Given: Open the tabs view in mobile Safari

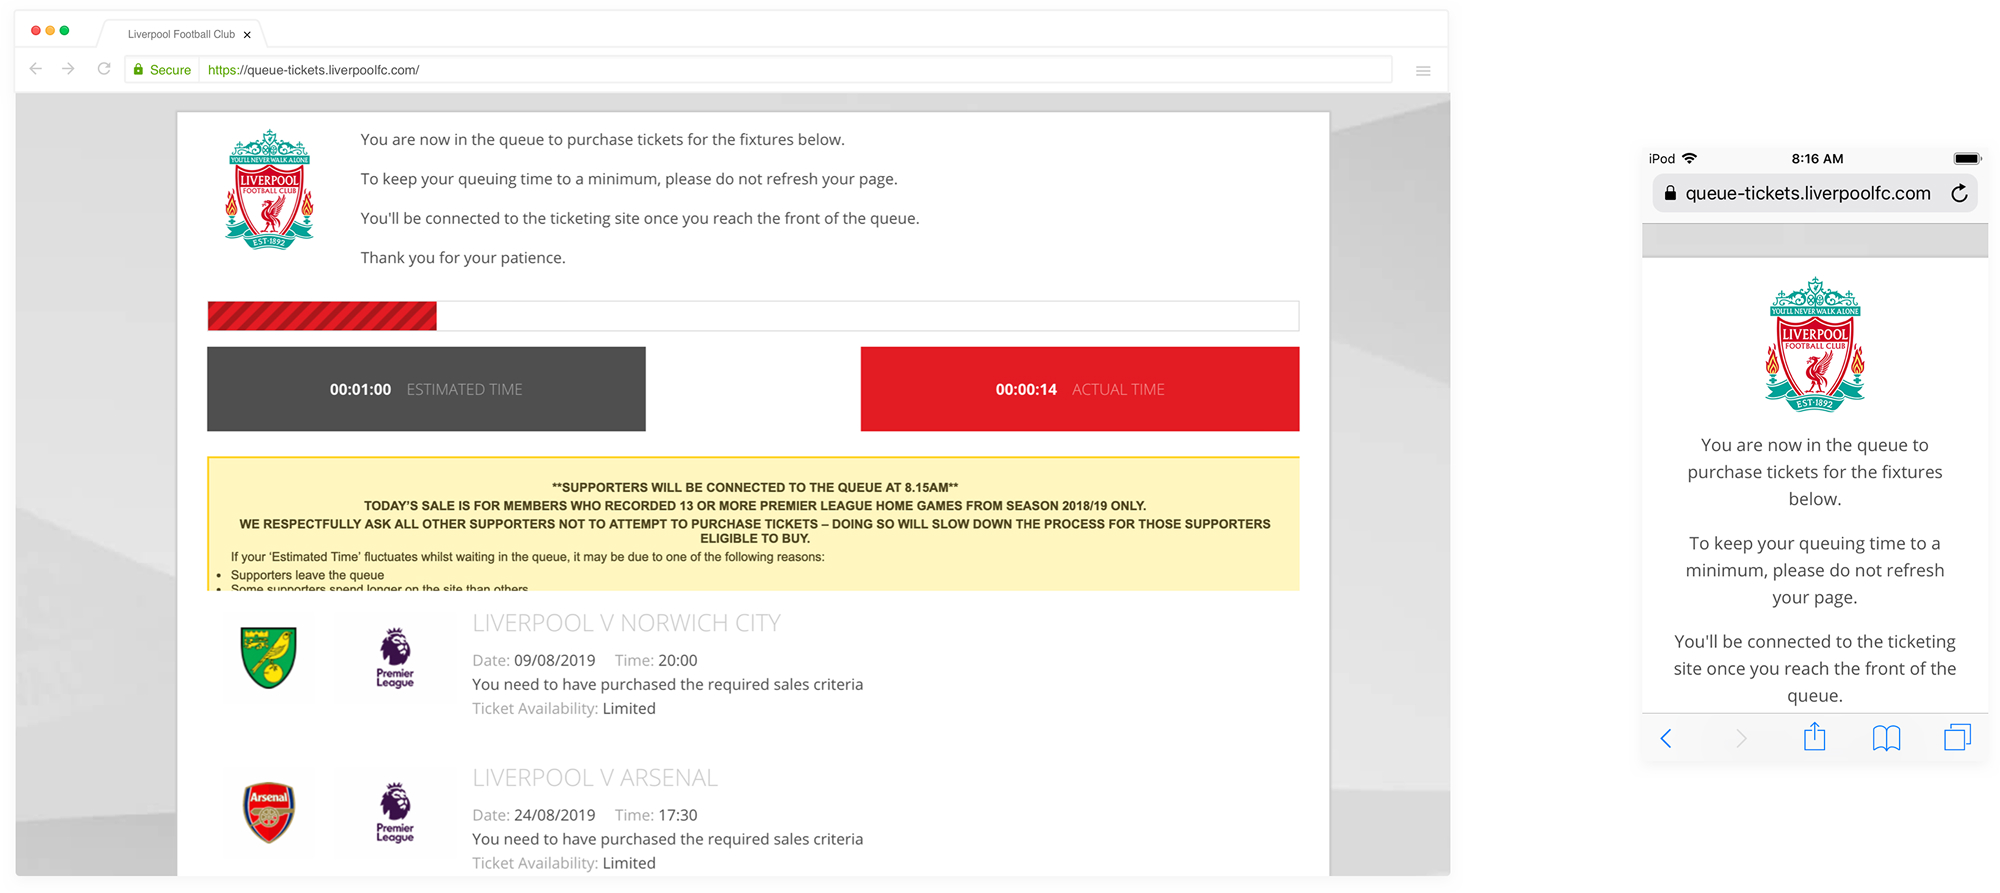Looking at the screenshot, I should [1957, 738].
